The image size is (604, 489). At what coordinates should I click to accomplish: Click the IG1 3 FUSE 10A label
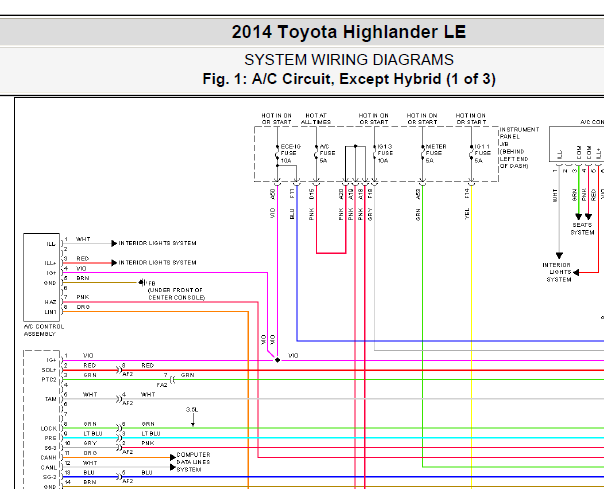(385, 153)
